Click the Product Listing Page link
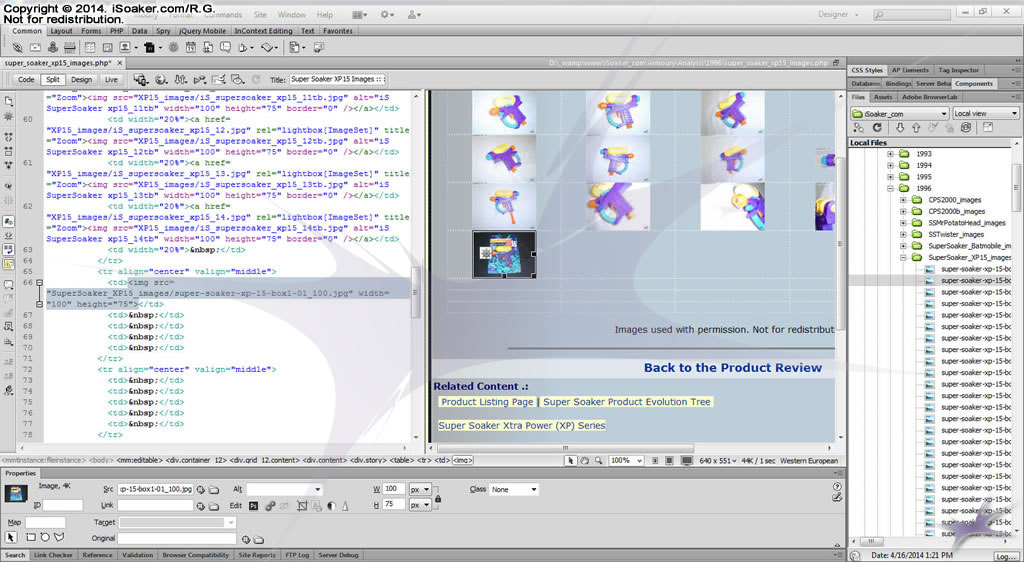 (487, 402)
